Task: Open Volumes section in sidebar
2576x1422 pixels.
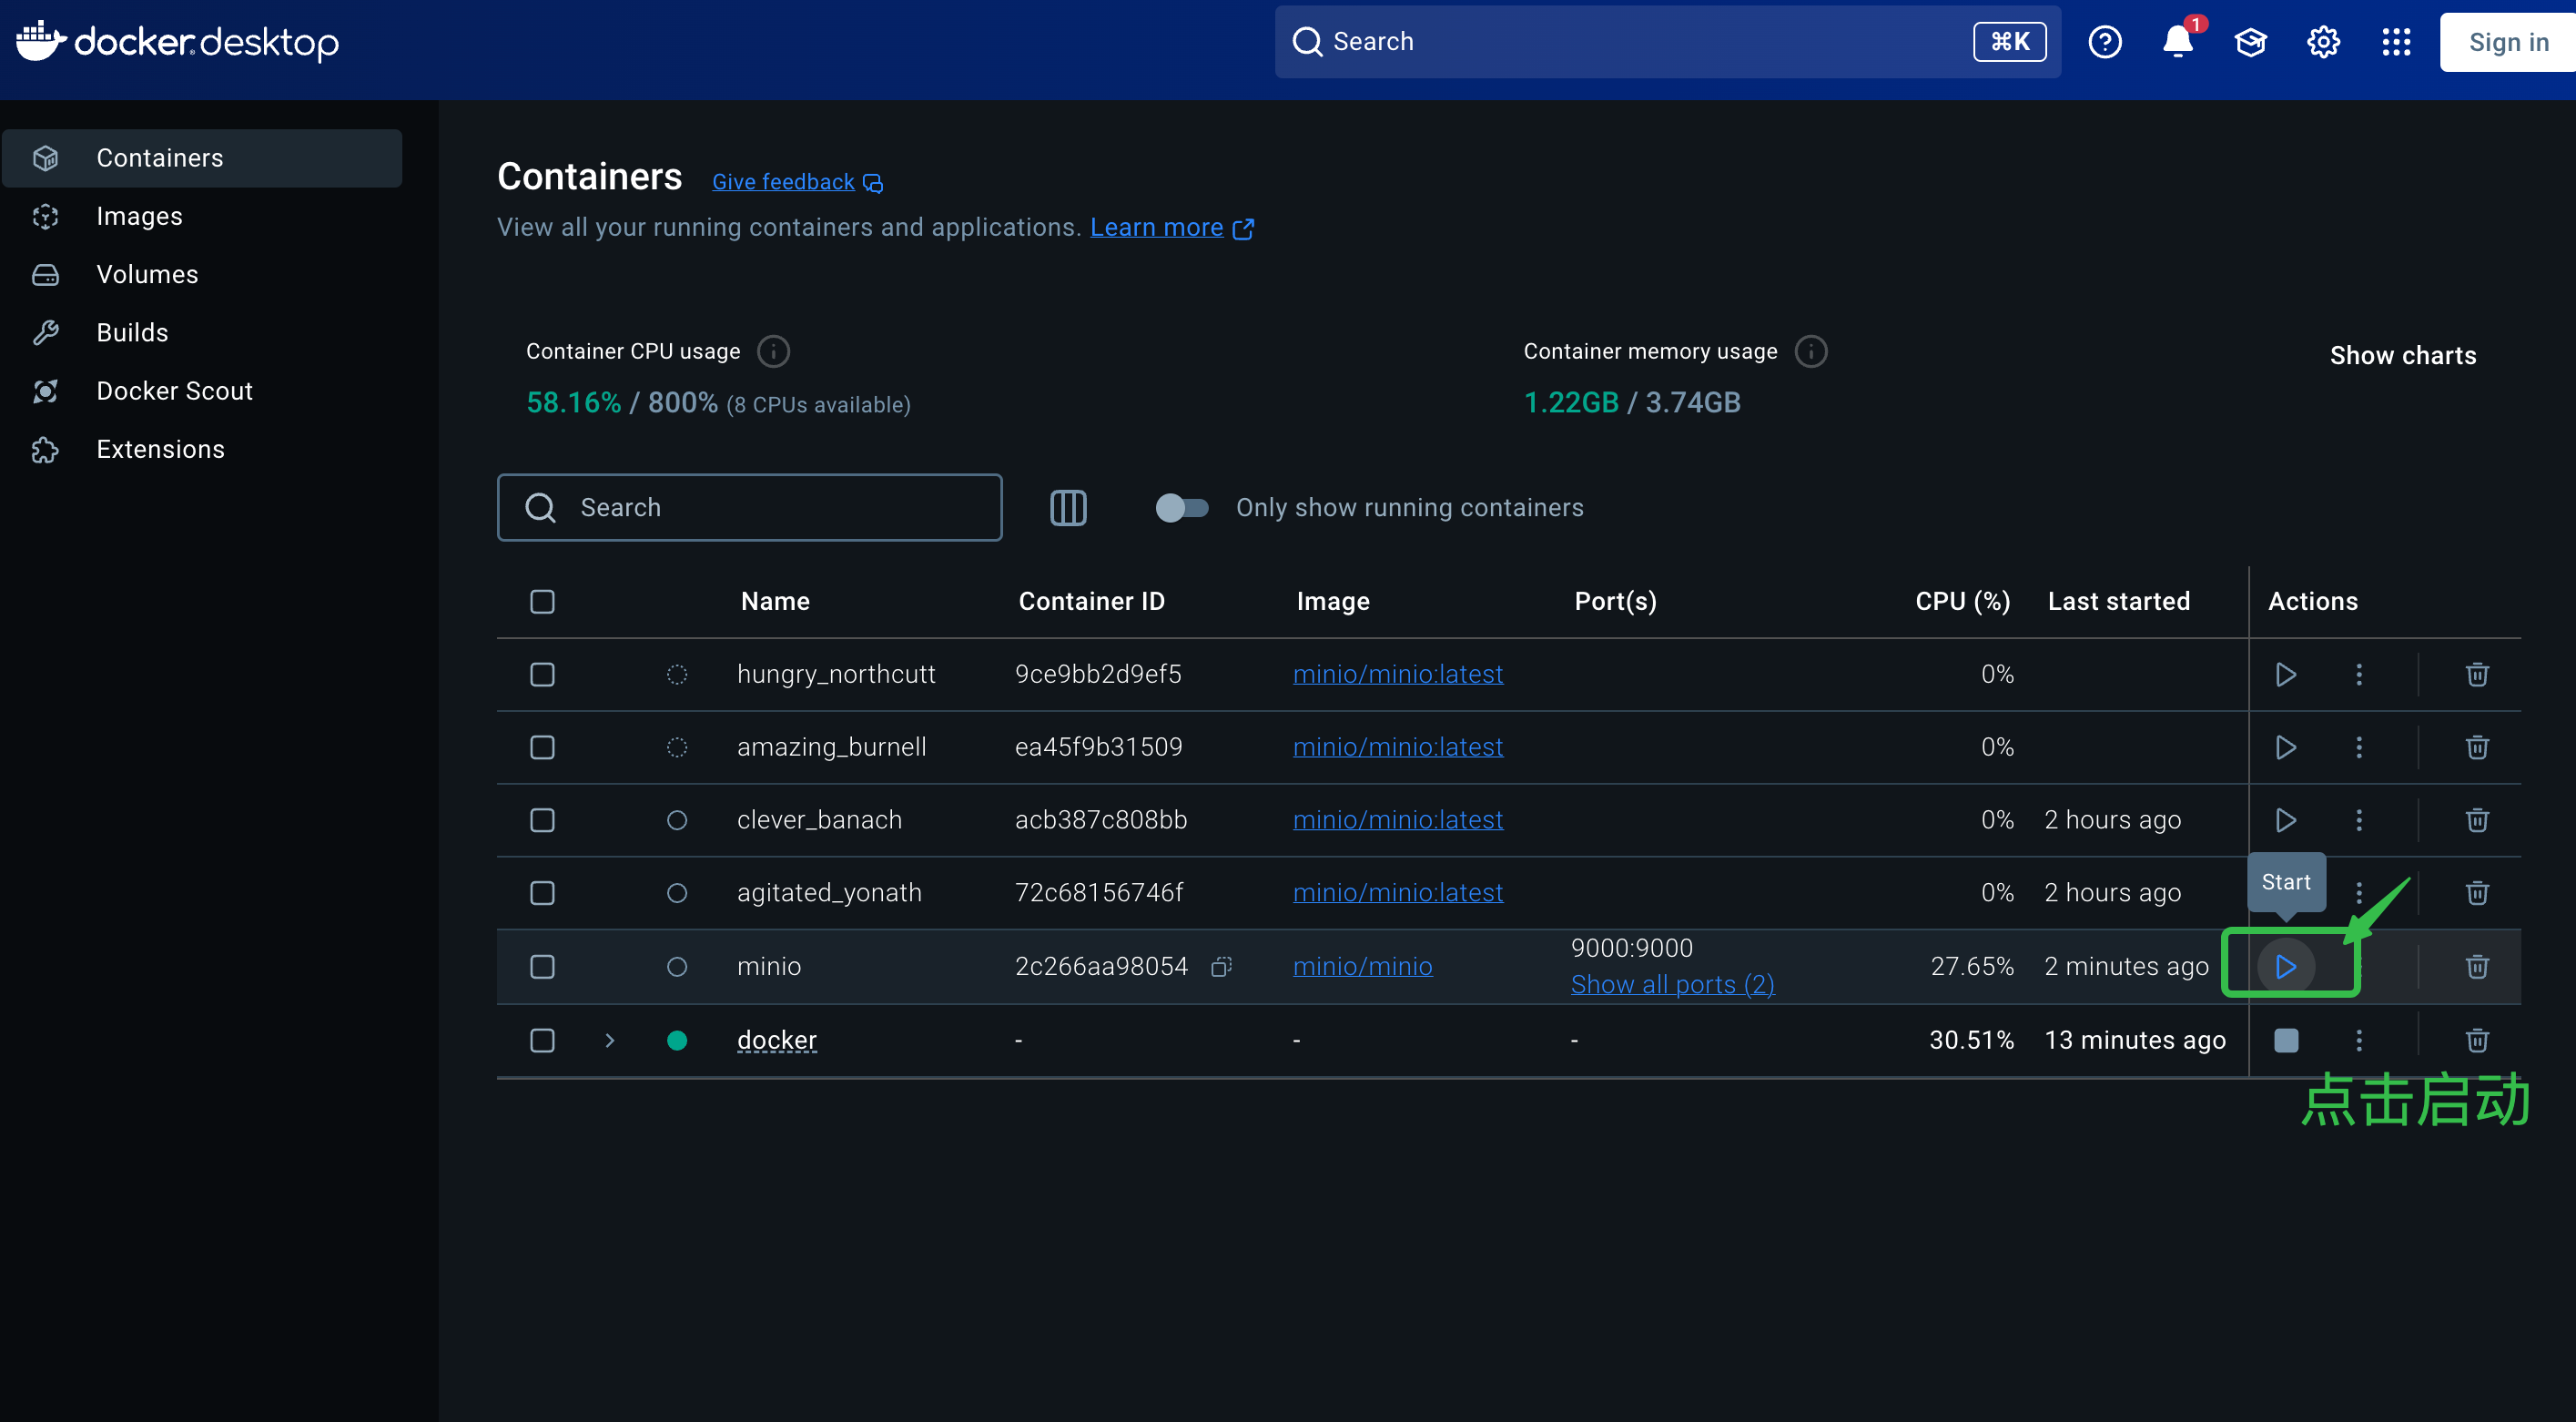Action: 147,274
